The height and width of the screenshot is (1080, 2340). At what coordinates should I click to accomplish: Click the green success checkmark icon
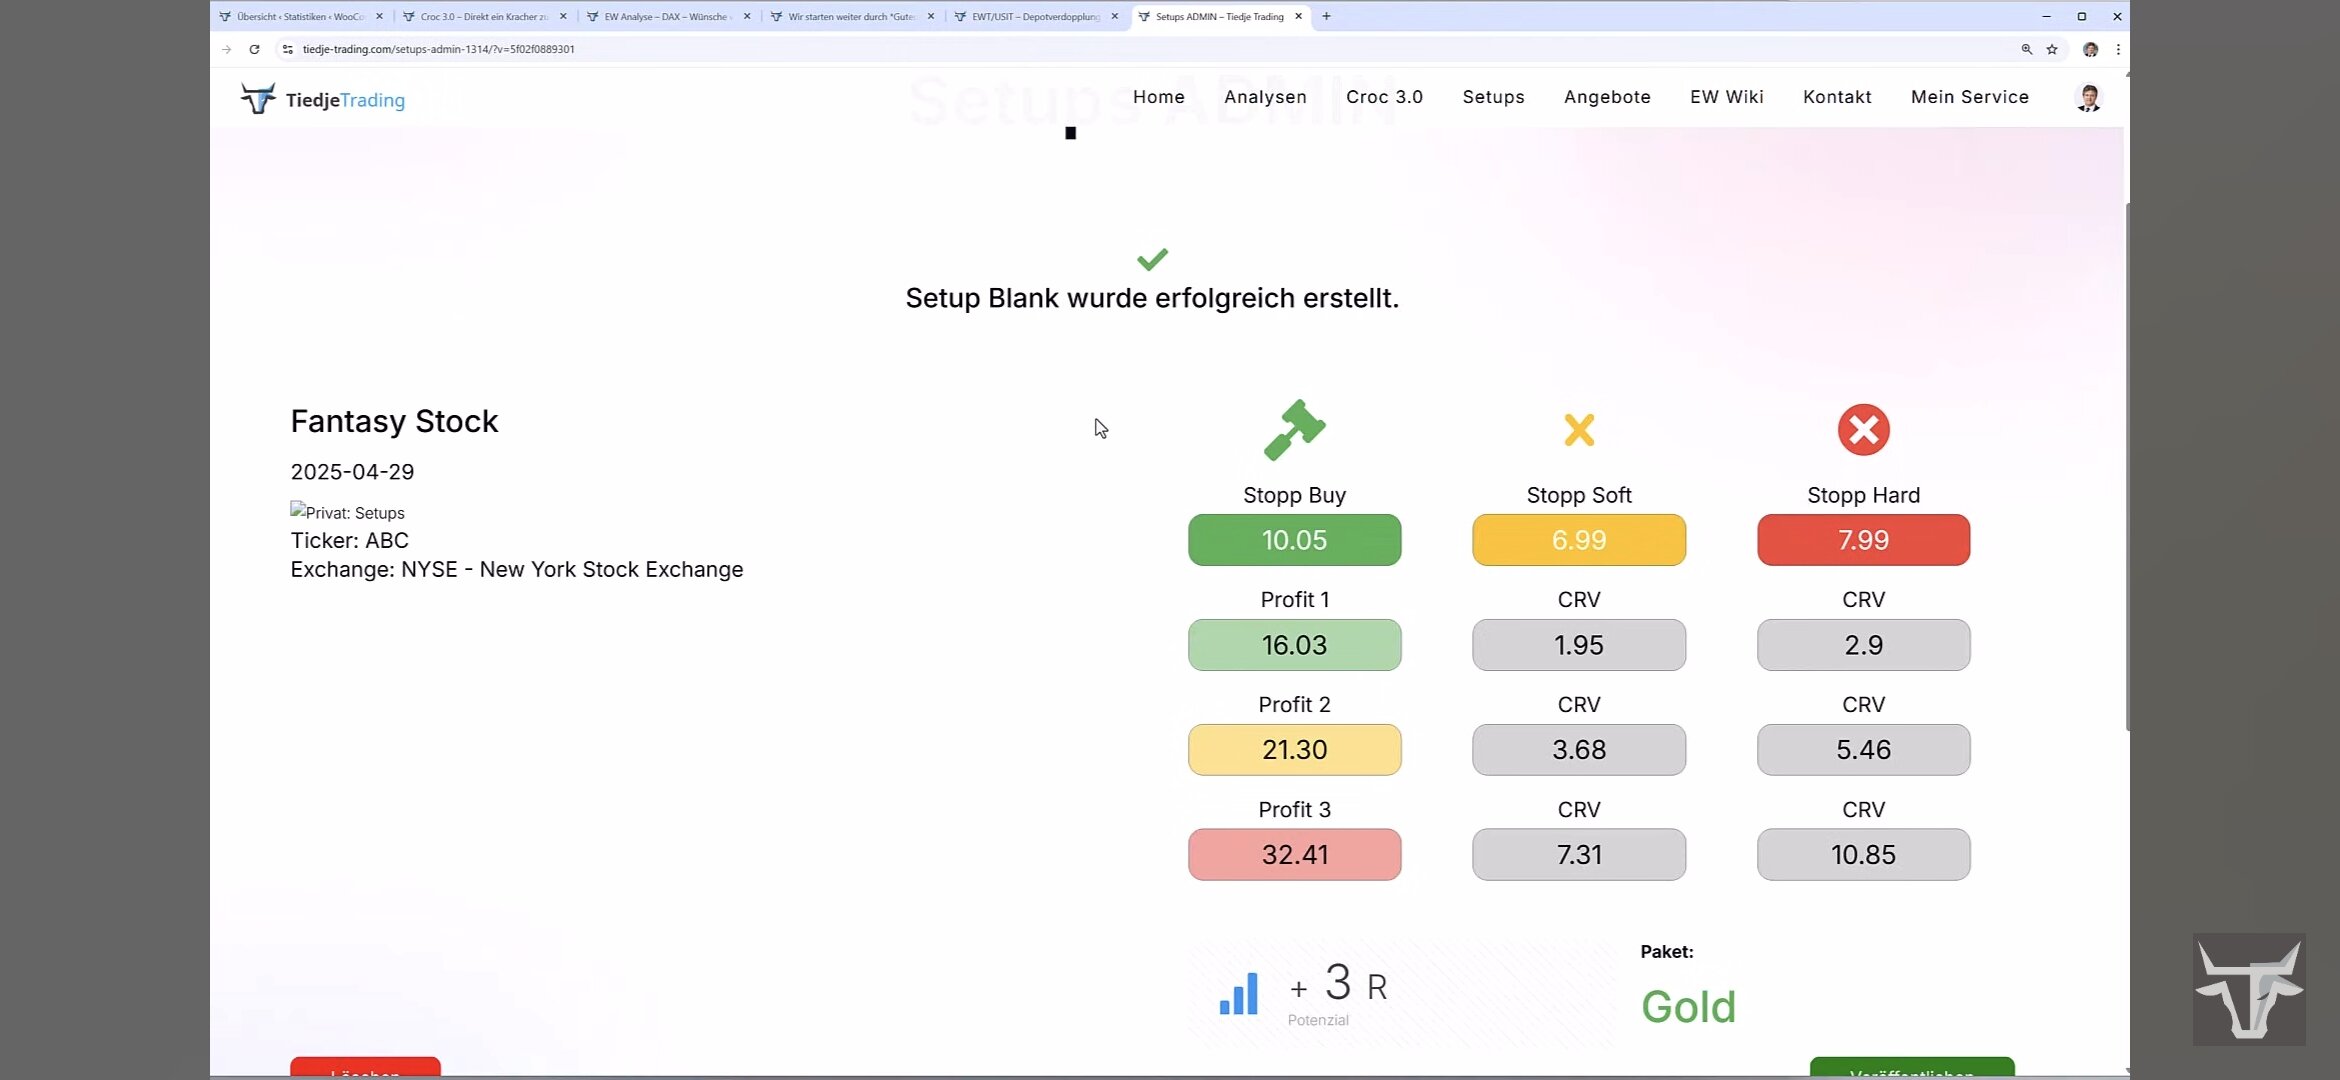(1152, 259)
